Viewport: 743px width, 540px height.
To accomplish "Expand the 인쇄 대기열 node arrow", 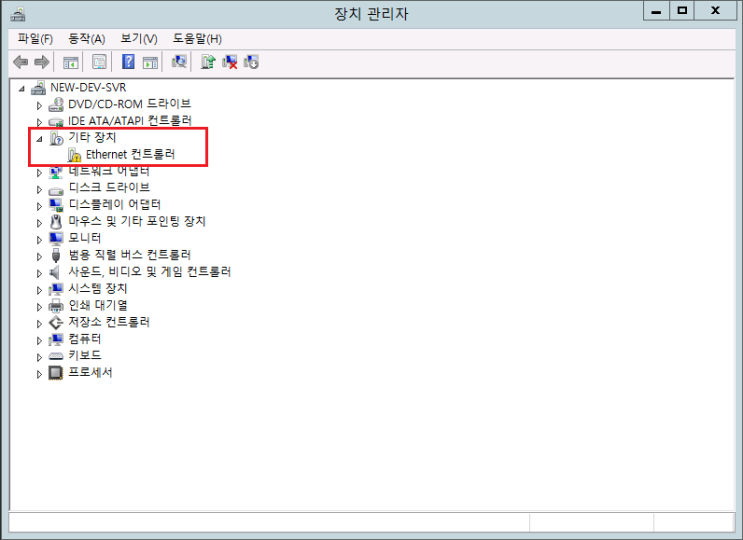I will click(x=39, y=307).
